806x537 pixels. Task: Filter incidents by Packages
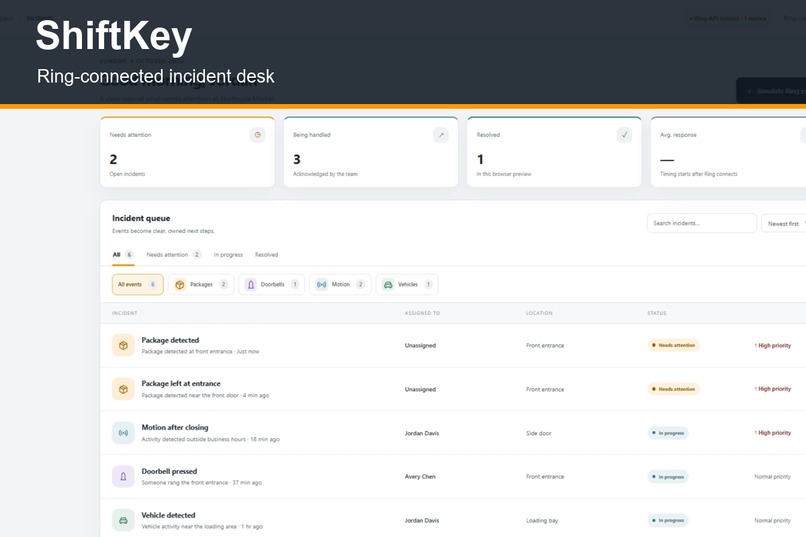201,284
